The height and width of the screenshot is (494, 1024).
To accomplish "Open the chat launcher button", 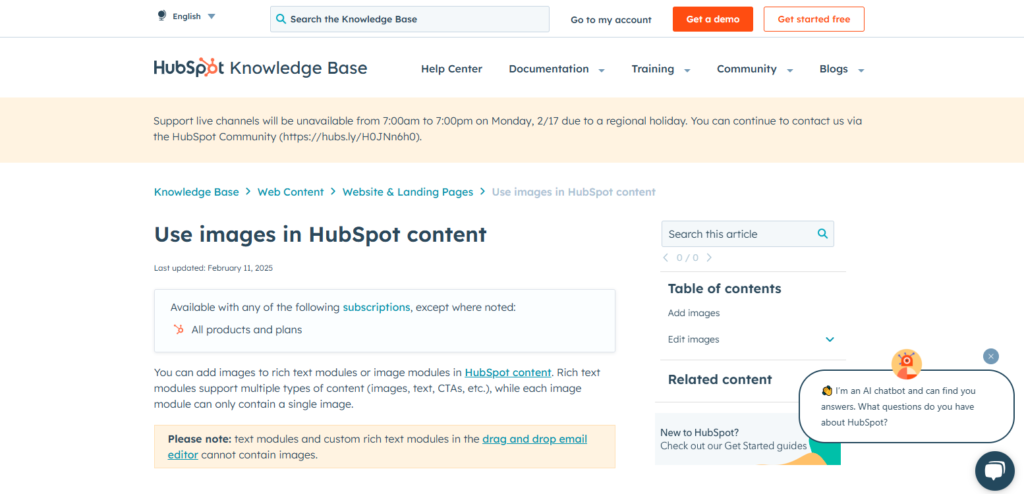I will click(995, 471).
